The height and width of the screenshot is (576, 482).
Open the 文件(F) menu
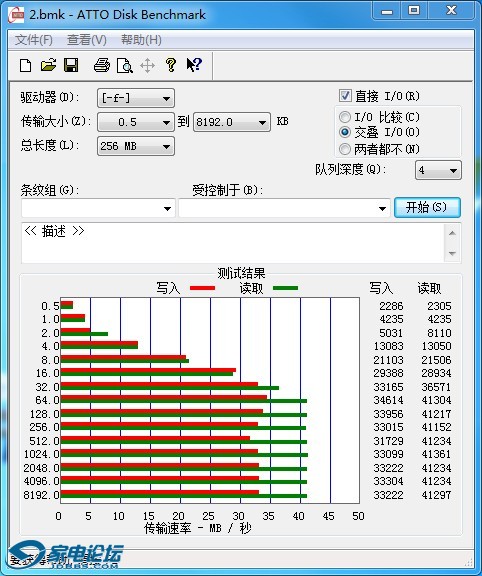34,40
